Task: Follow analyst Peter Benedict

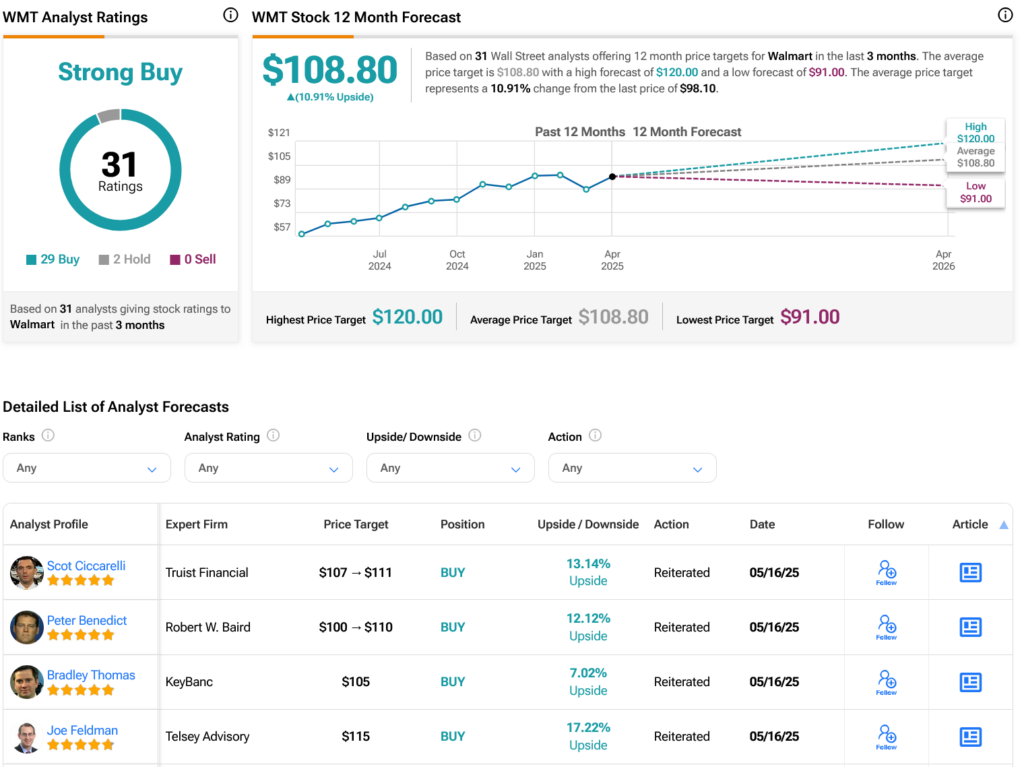Action: [886, 627]
